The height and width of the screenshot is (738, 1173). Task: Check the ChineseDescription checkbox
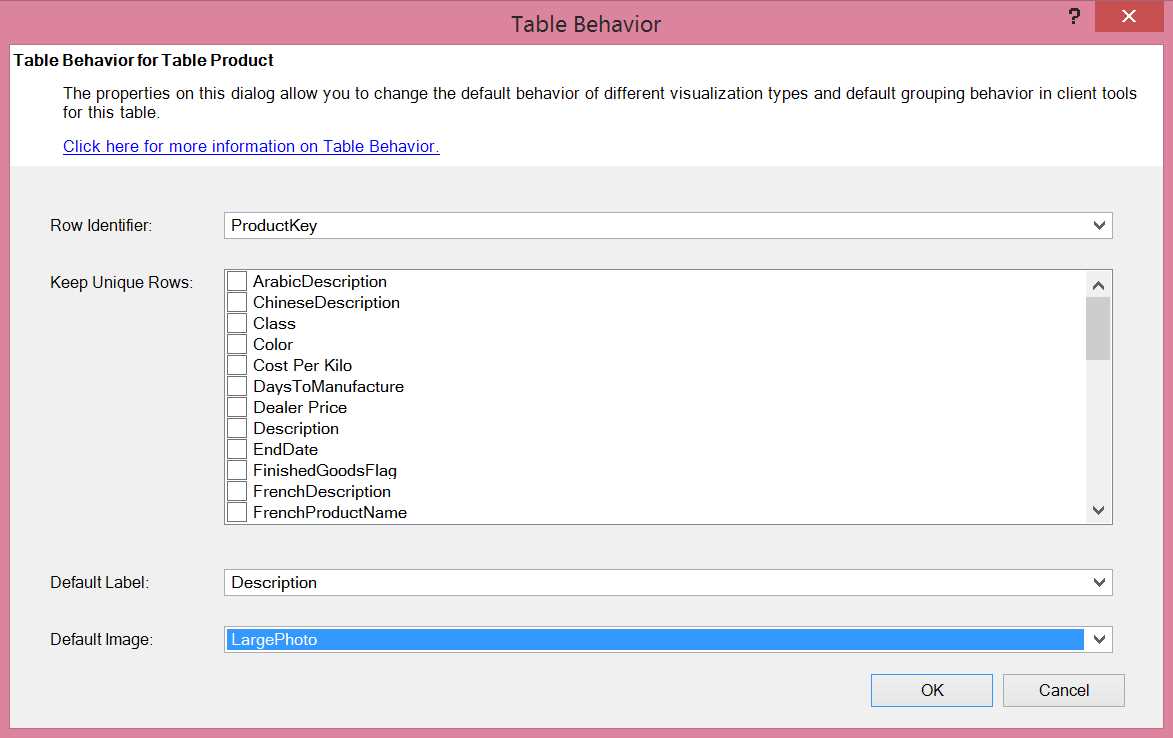236,301
